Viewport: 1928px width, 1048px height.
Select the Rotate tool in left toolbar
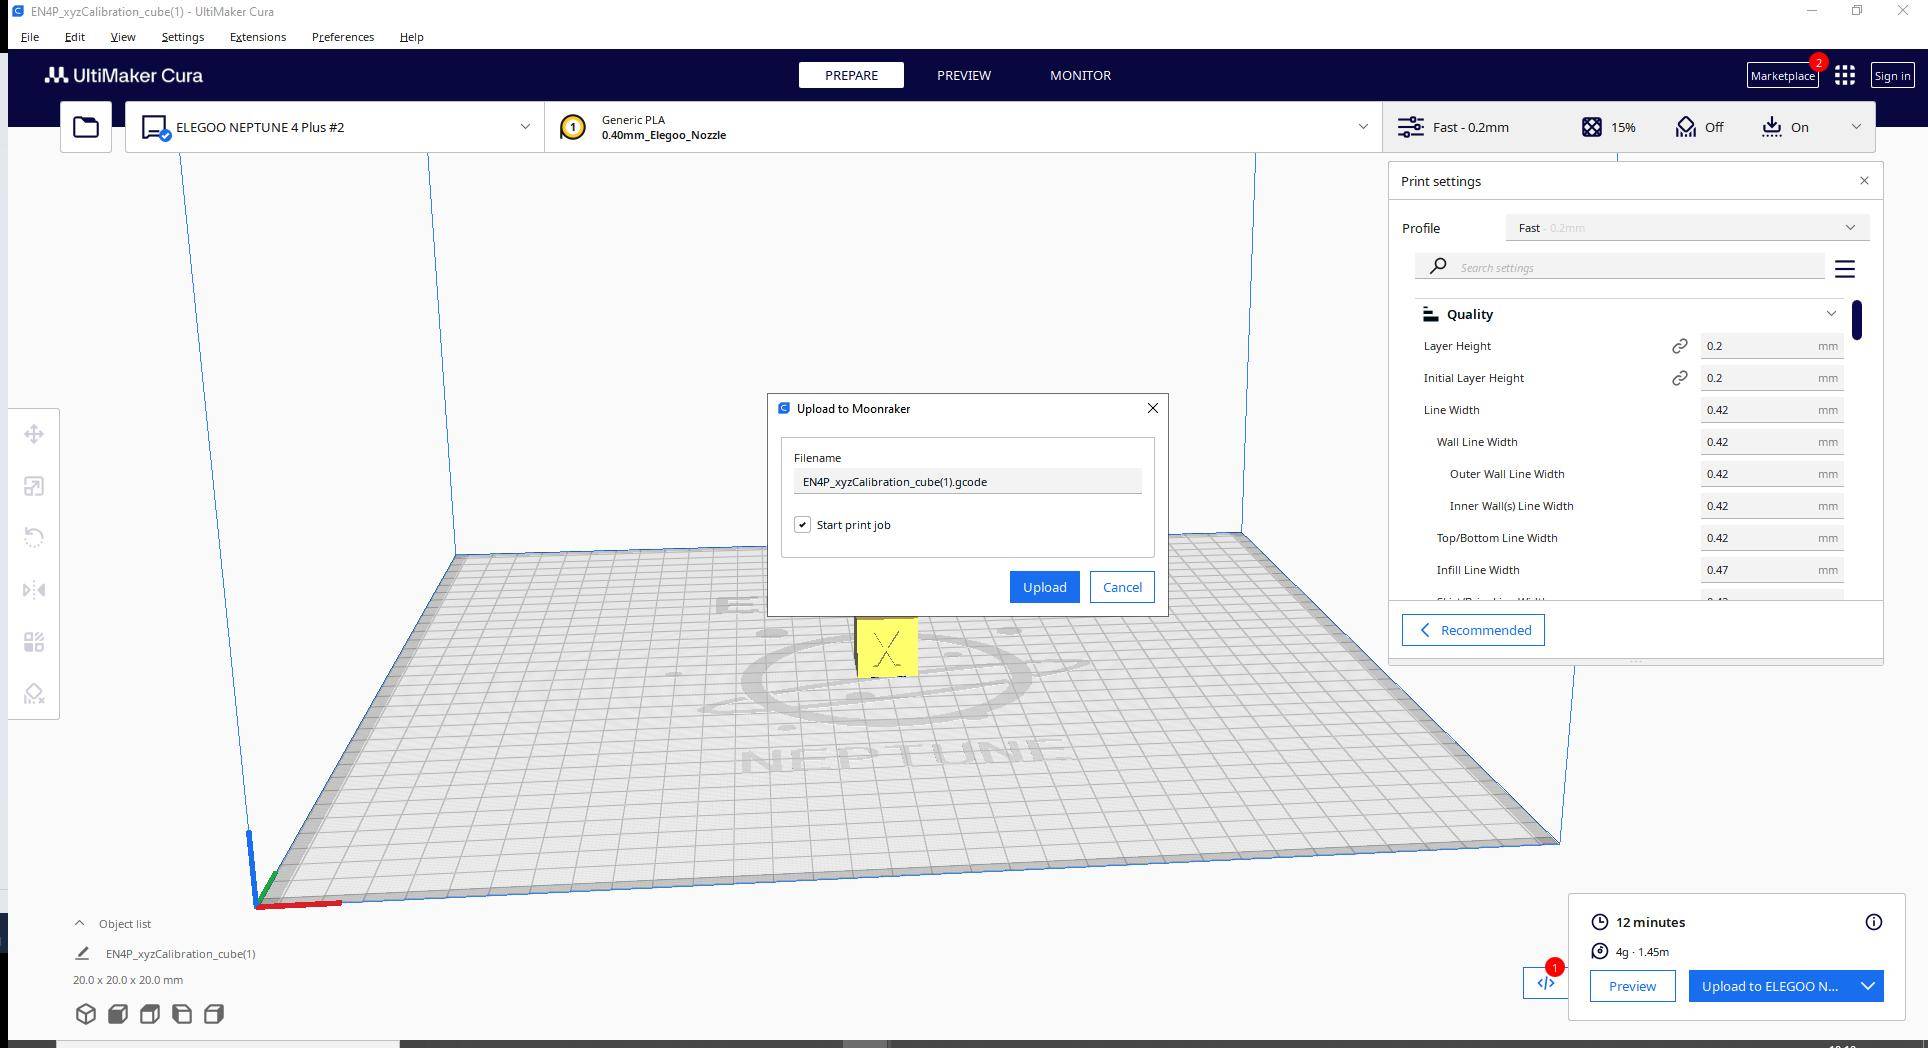(34, 538)
